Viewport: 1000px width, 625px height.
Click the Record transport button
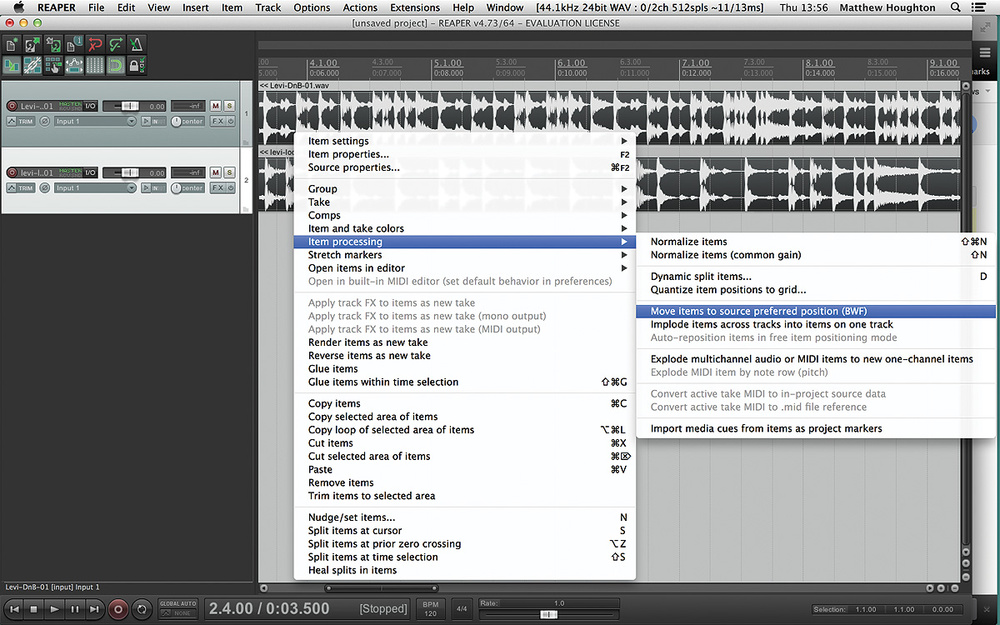coord(118,610)
